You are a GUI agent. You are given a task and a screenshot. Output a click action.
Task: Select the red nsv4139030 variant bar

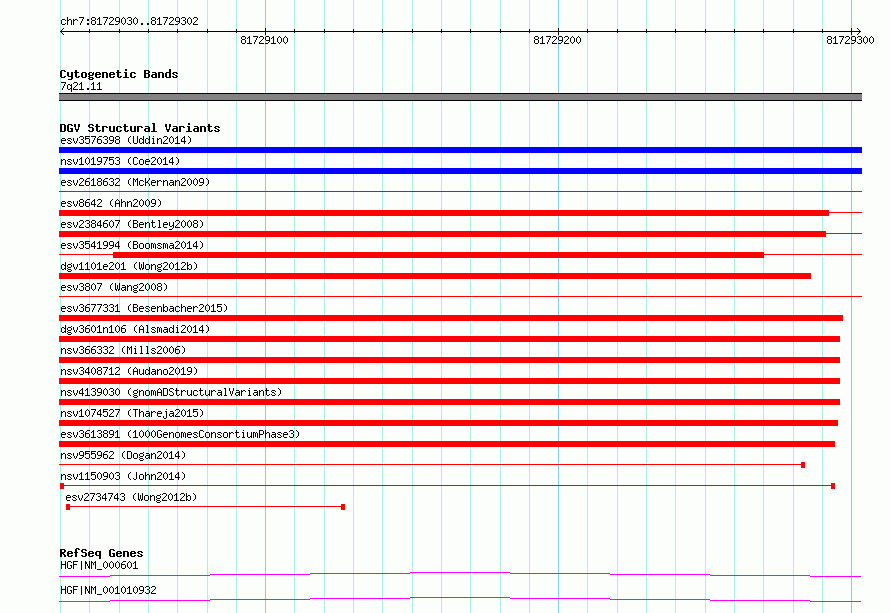(x=450, y=402)
